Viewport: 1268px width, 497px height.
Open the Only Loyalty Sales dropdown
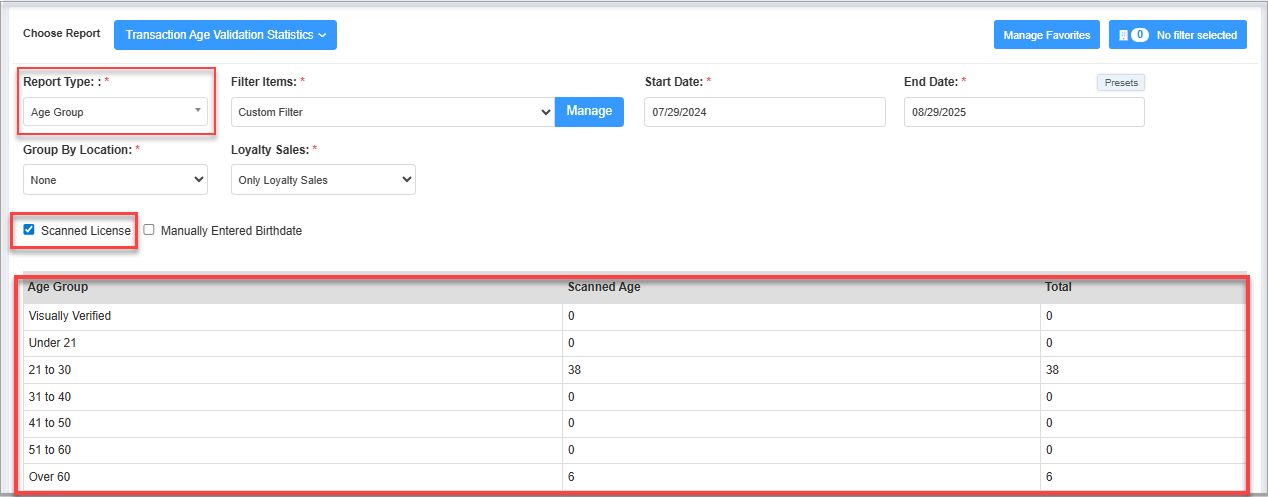coord(323,180)
